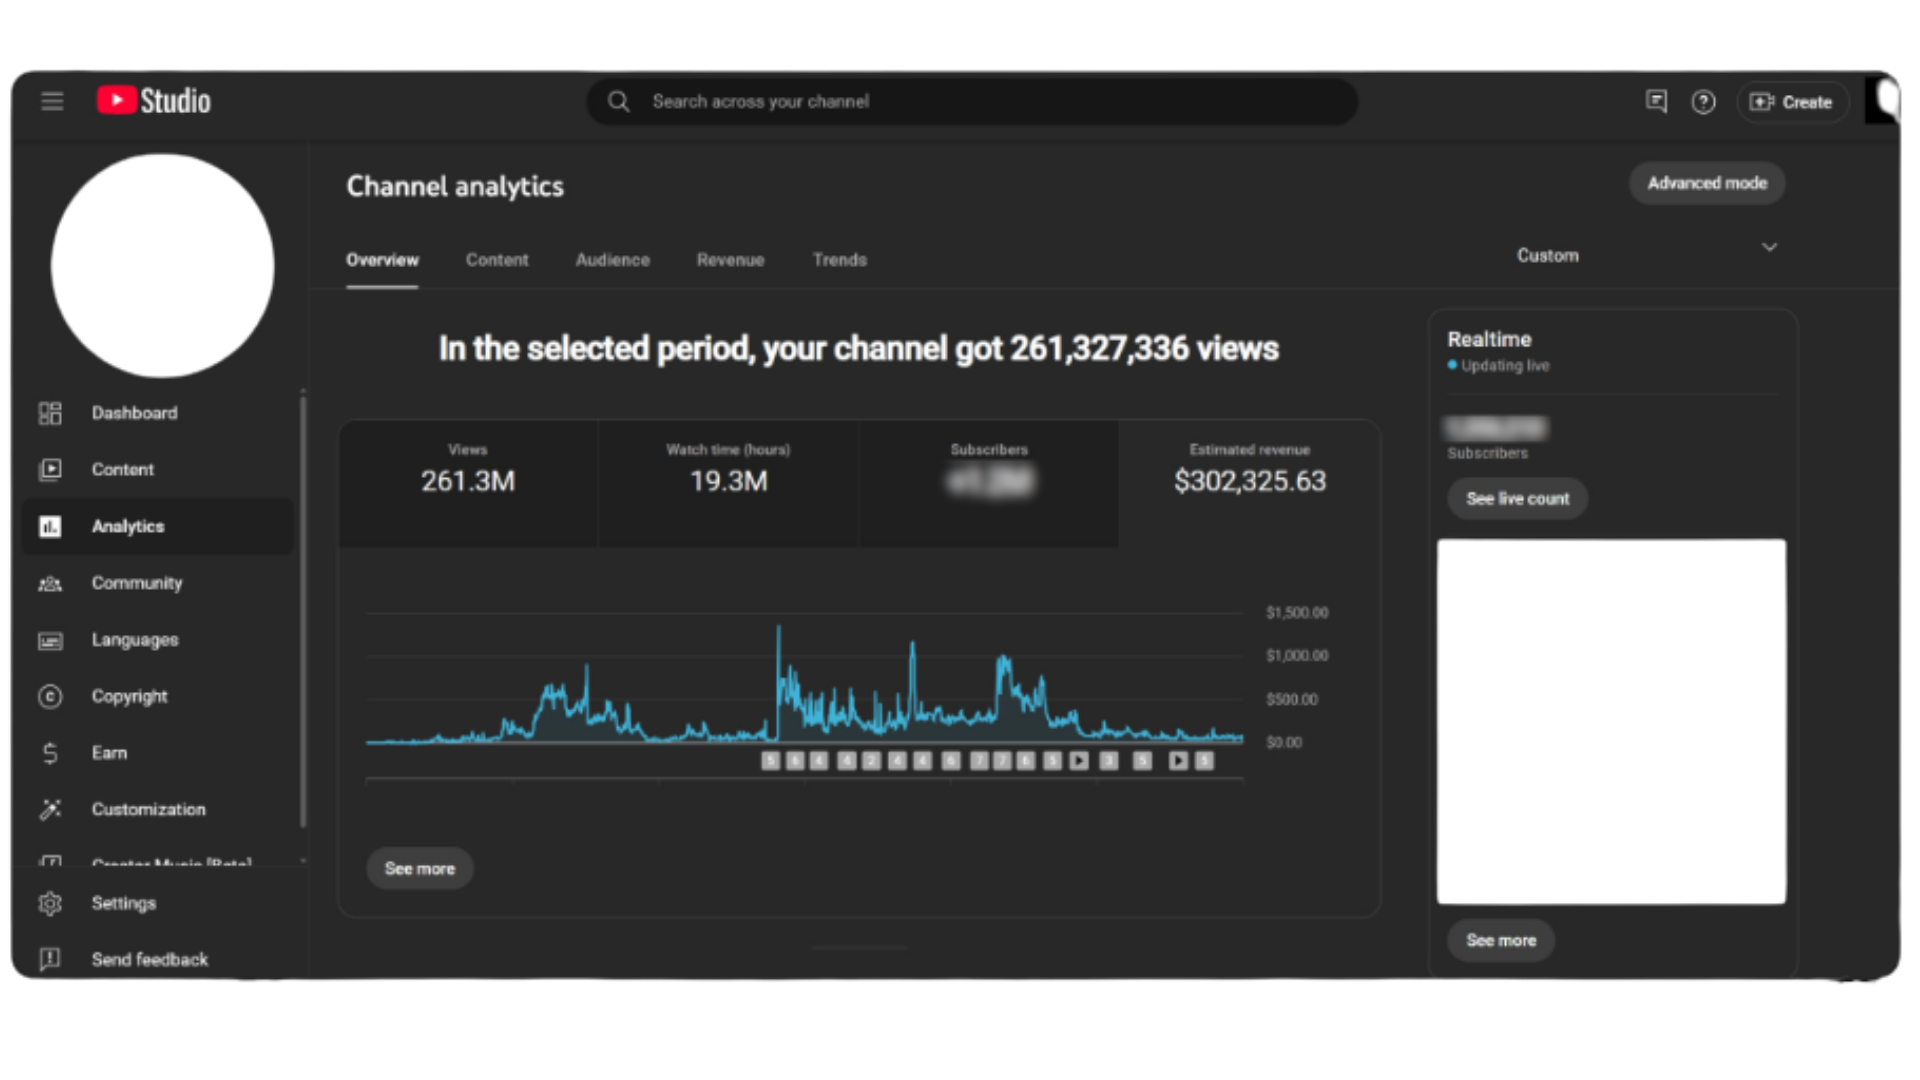
Task: Click the Languages icon in the sidebar
Action: click(50, 640)
